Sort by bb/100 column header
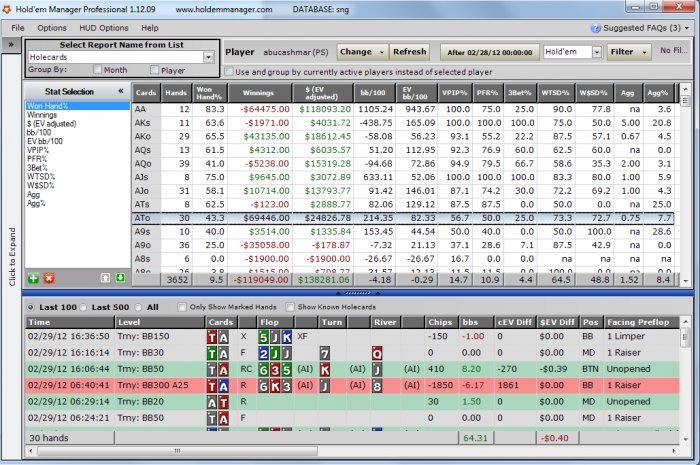Viewport: 700px width, 465px height. pyautogui.click(x=373, y=93)
